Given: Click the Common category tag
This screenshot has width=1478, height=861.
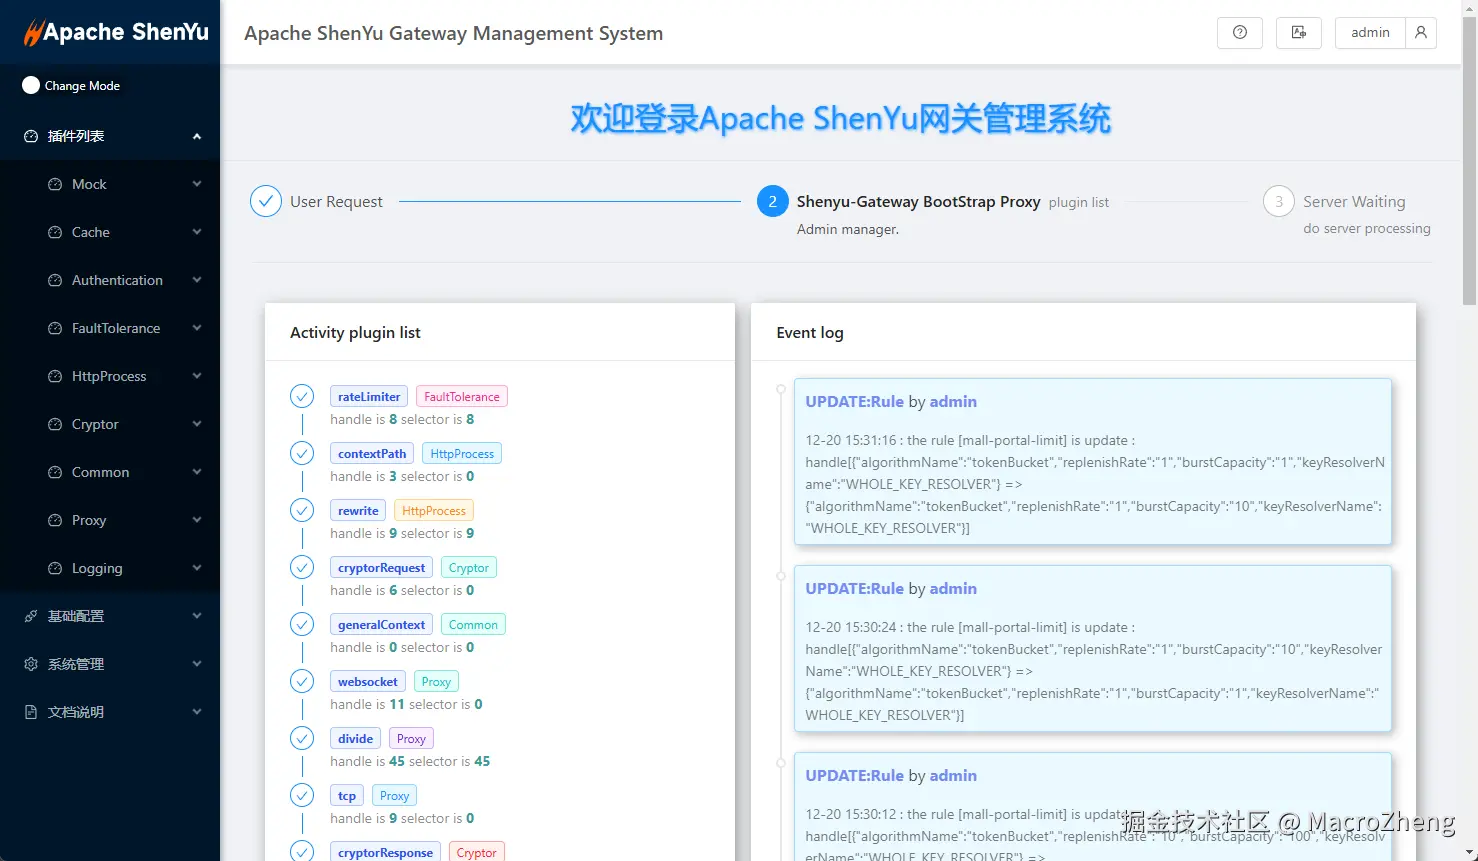Looking at the screenshot, I should [x=473, y=624].
